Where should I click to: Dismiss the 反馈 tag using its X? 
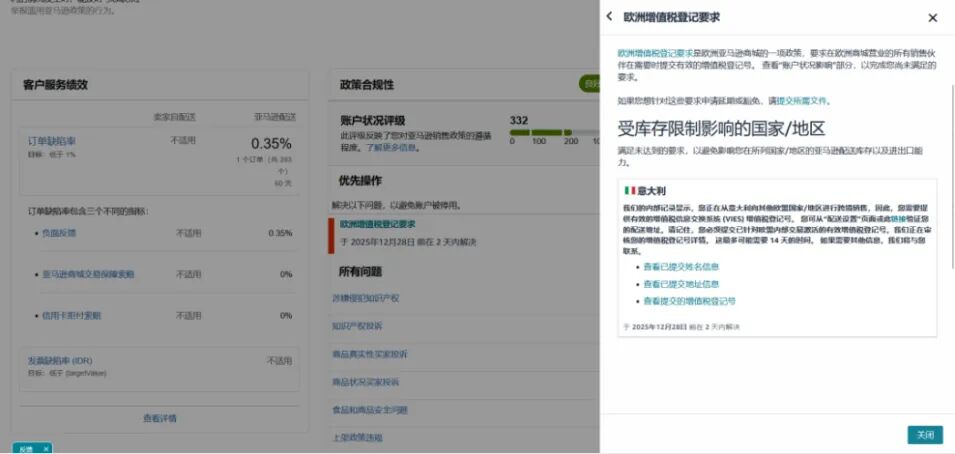46,449
